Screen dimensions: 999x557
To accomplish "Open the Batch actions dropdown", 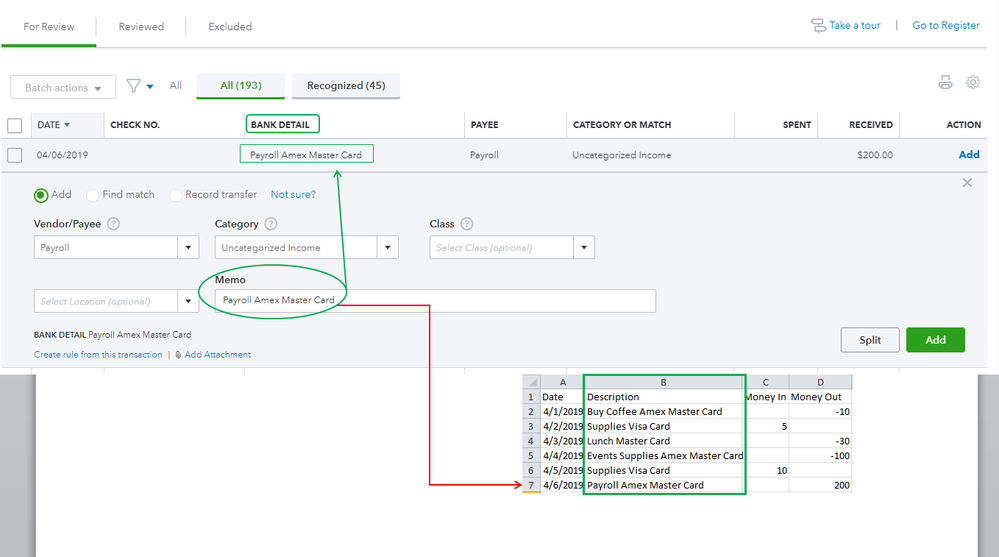I will pos(63,88).
